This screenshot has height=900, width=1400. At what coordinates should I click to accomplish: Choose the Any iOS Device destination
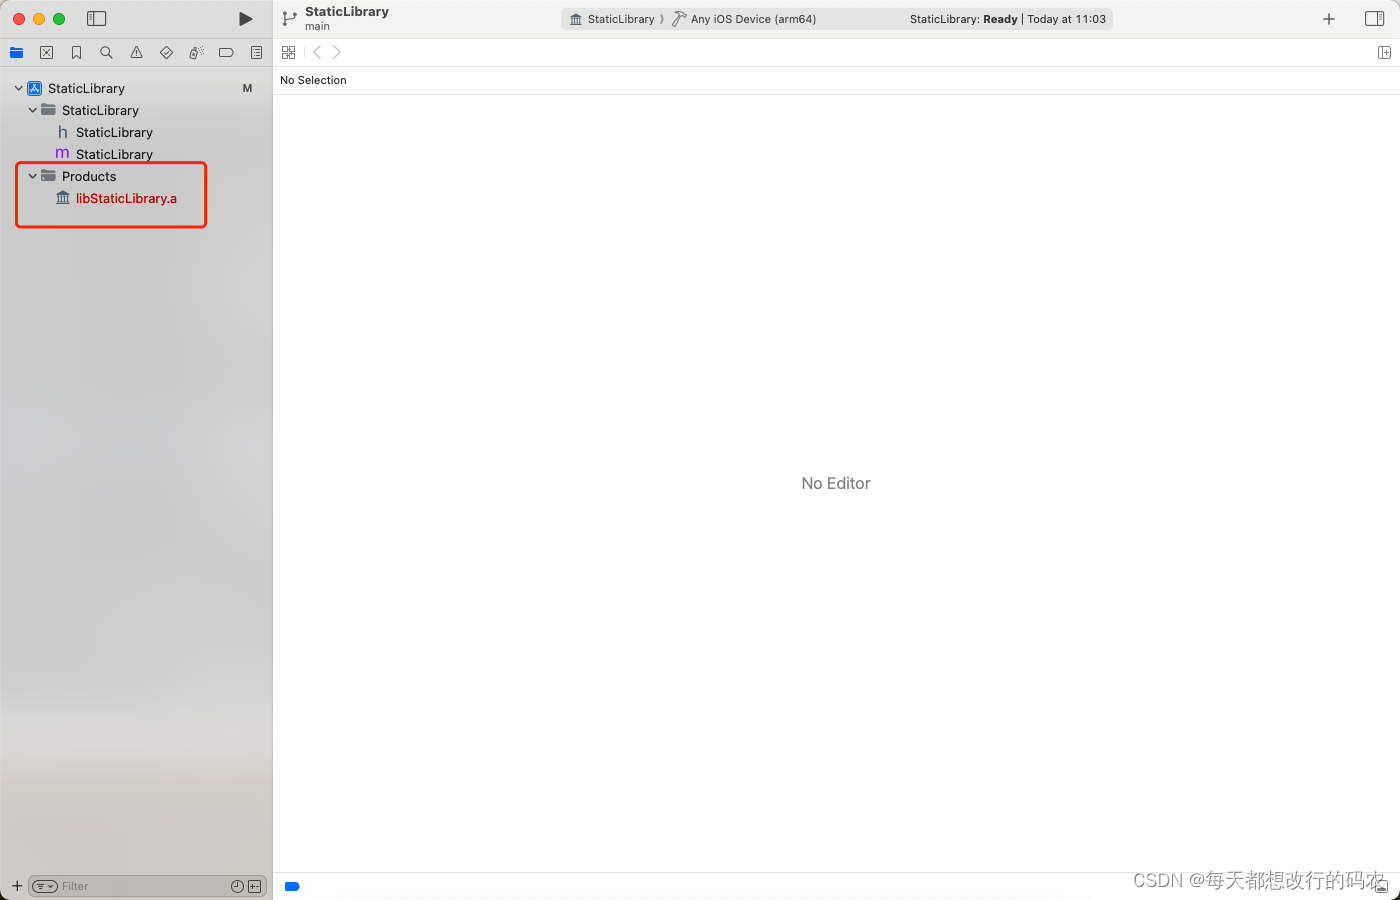click(744, 19)
